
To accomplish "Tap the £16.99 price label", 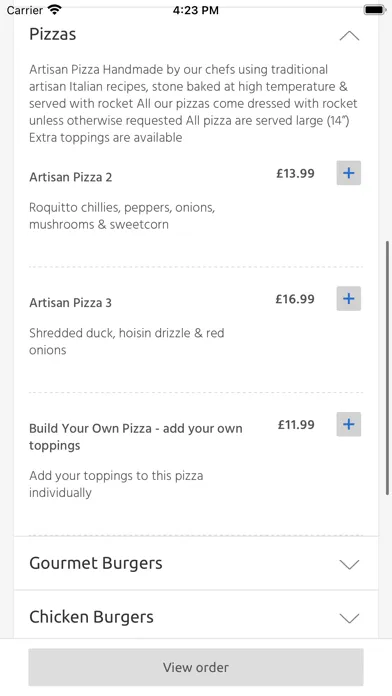I will coord(295,299).
